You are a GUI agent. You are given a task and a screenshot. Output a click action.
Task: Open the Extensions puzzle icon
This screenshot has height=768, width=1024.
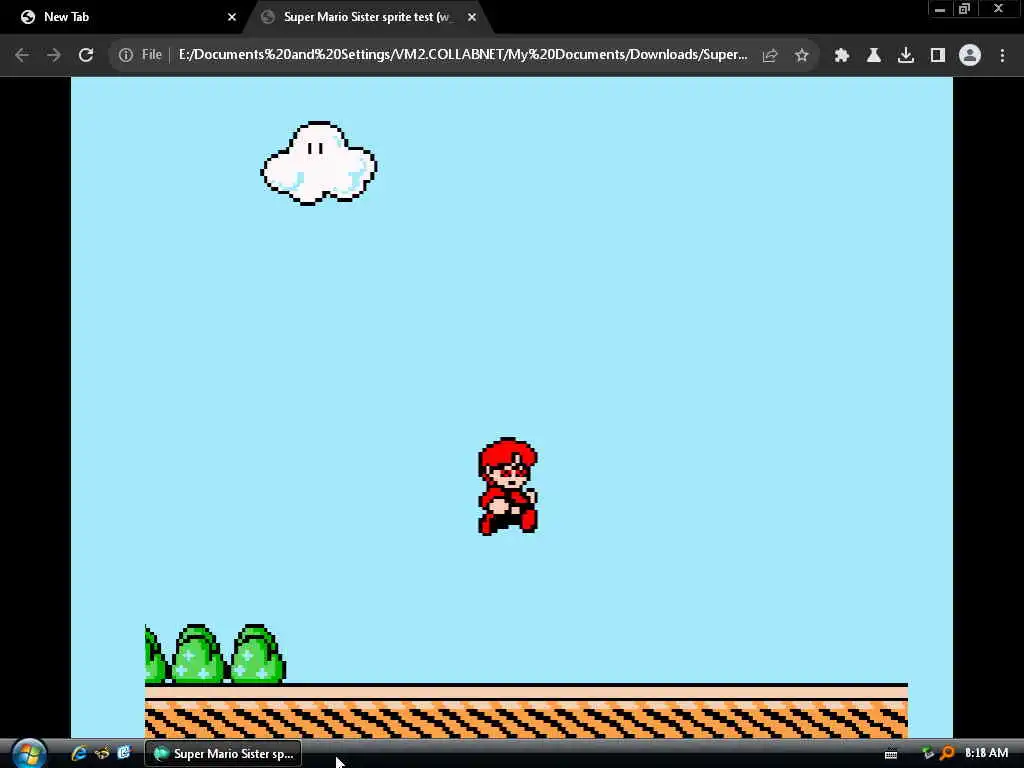point(842,56)
